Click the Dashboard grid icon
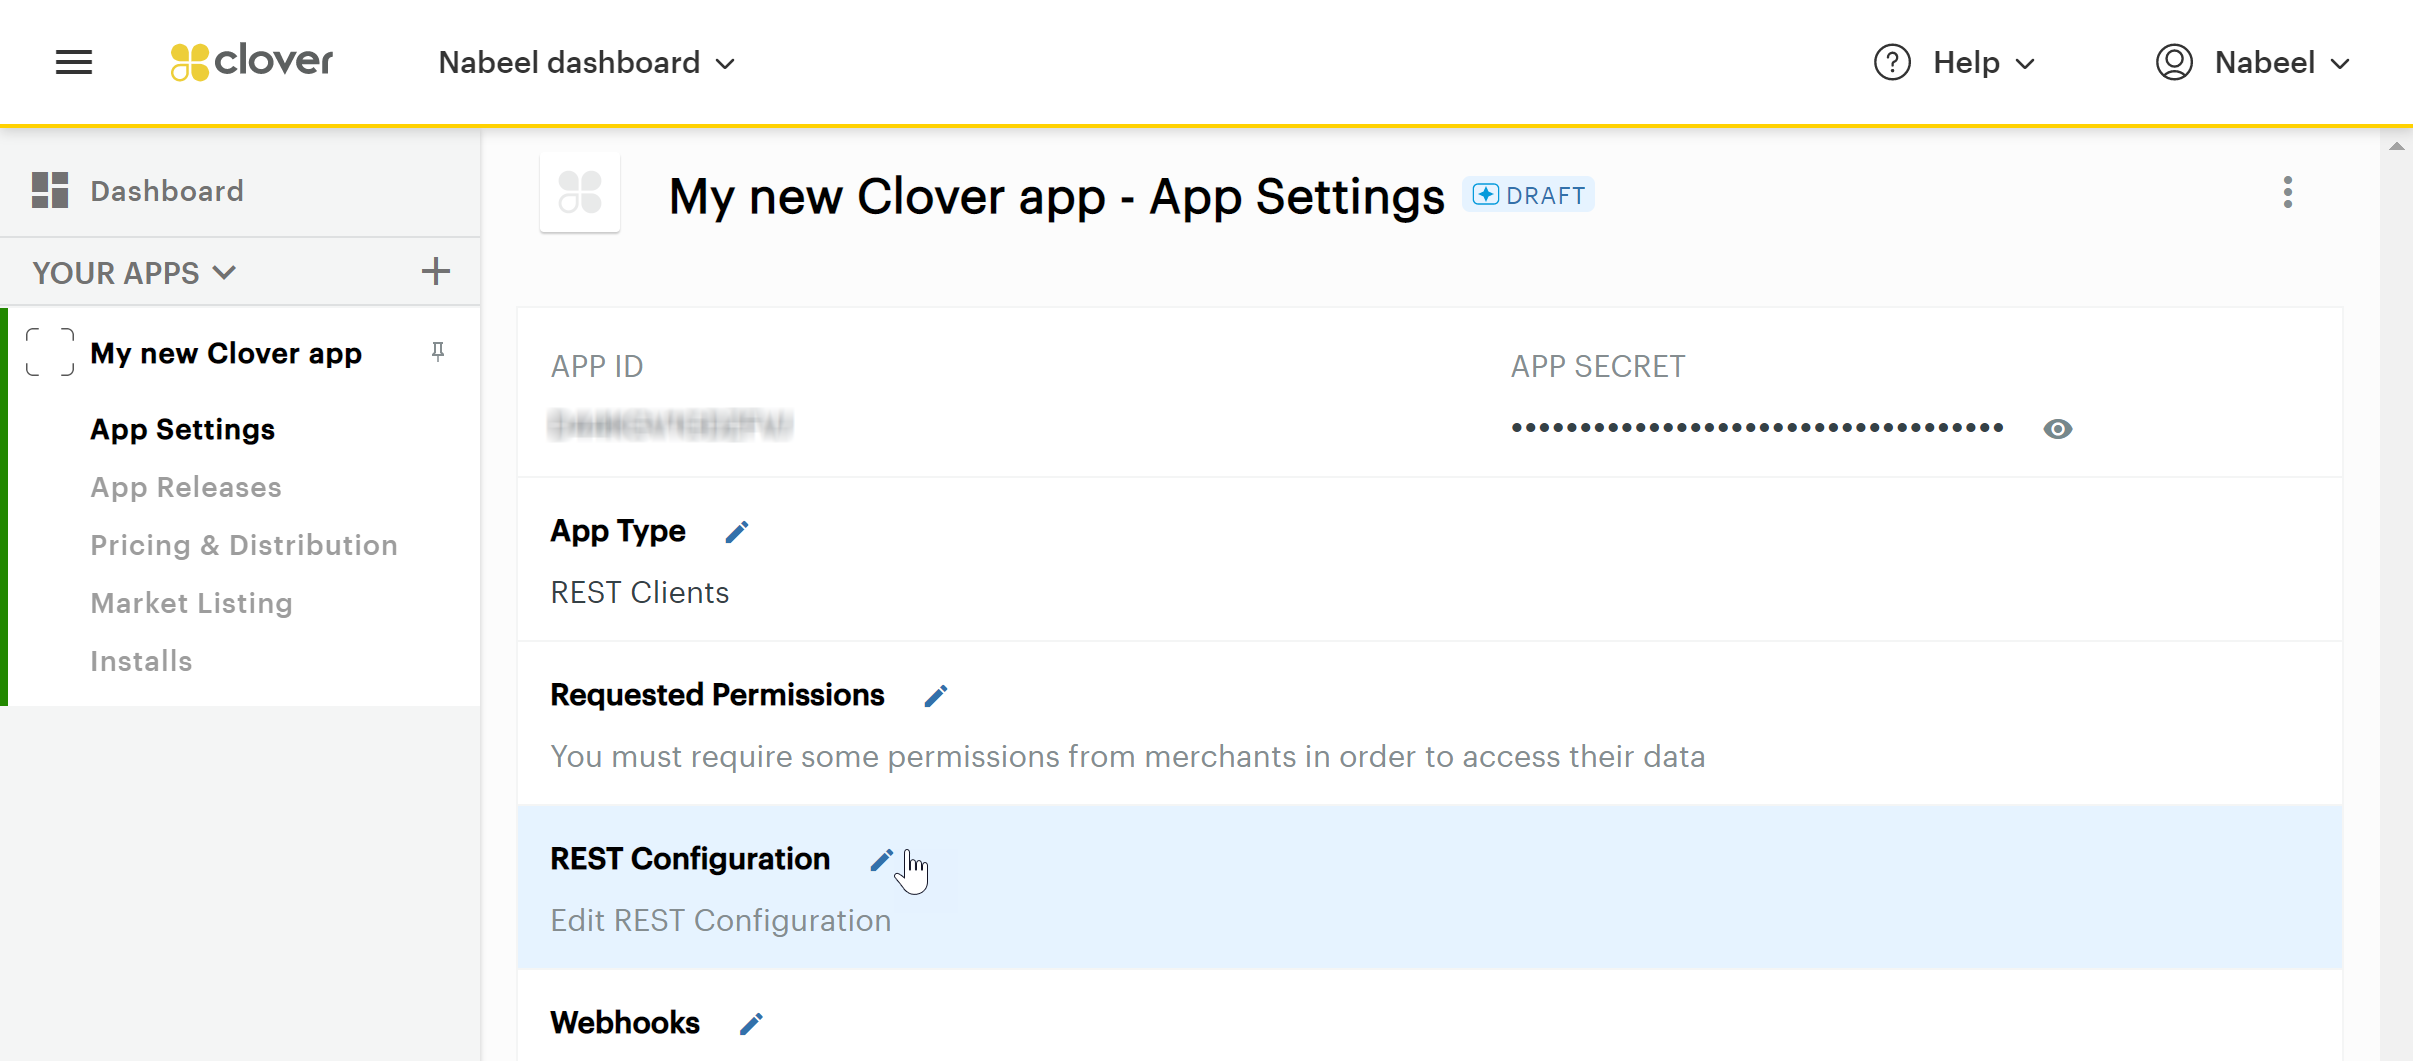The image size is (2413, 1061). point(50,190)
